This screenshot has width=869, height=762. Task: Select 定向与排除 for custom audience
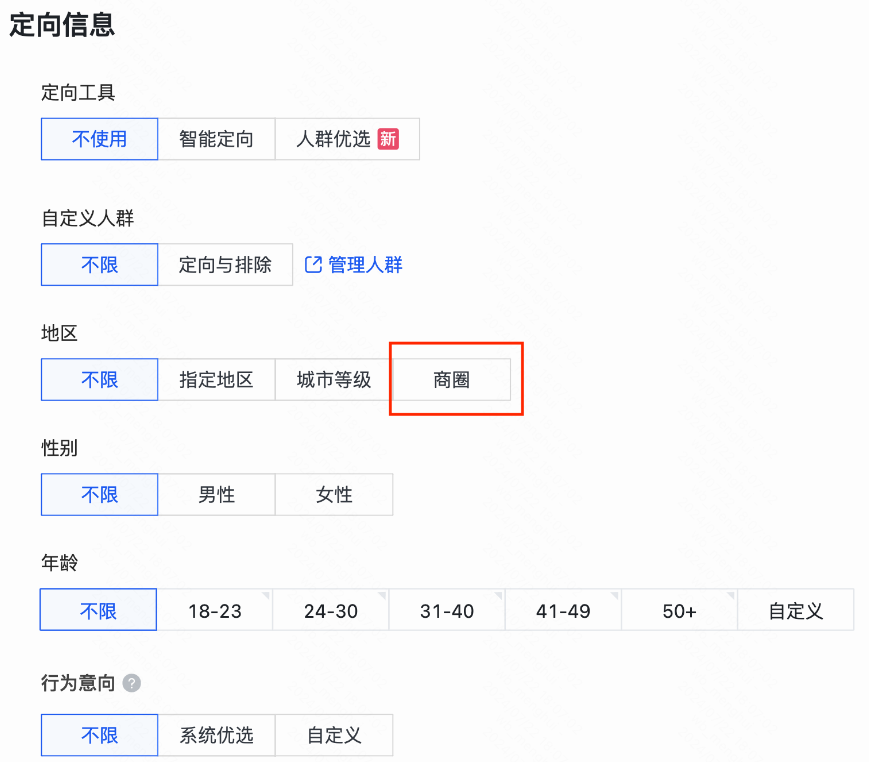tap(227, 264)
